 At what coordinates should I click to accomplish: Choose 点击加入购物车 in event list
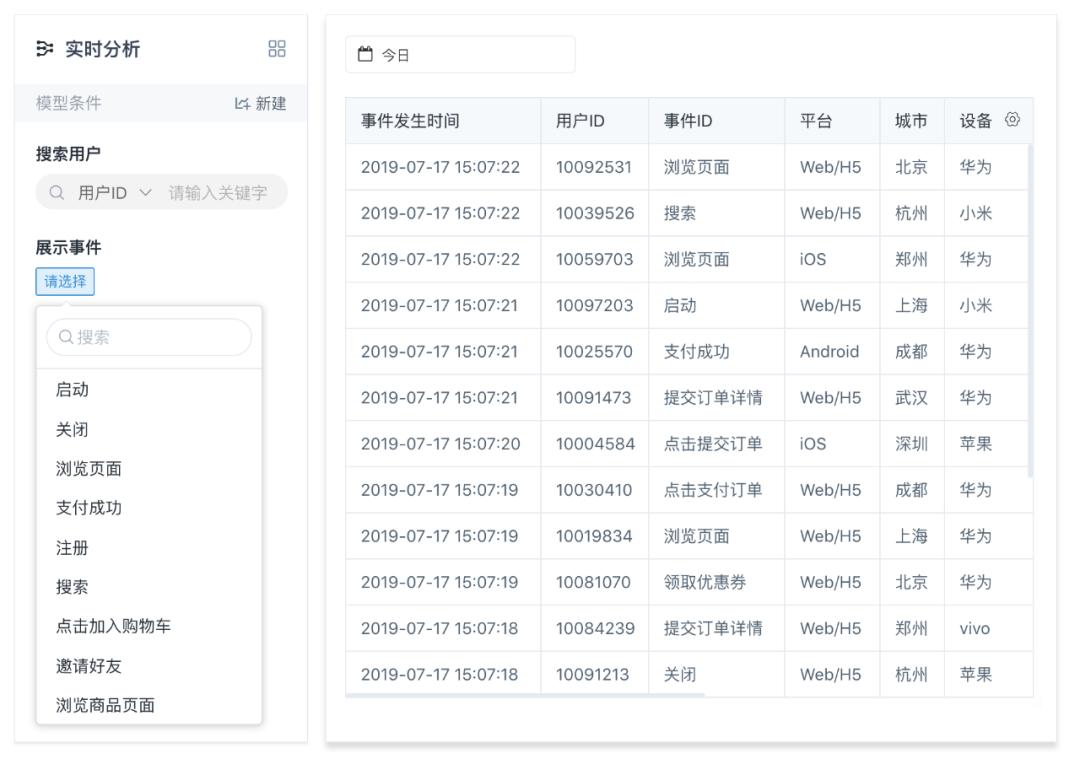tap(113, 626)
